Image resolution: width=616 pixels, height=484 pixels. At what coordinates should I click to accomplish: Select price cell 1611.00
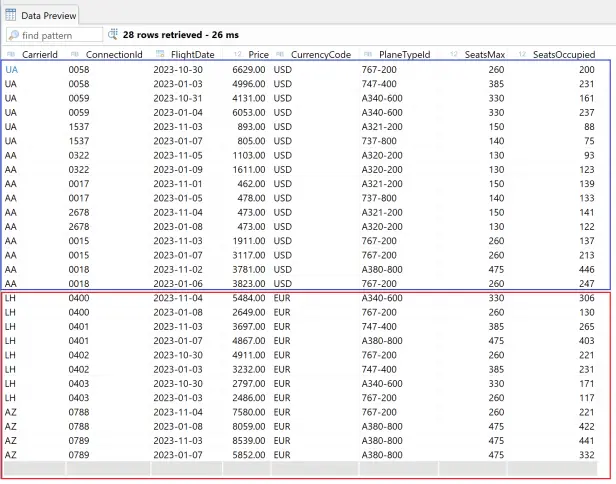[249, 170]
